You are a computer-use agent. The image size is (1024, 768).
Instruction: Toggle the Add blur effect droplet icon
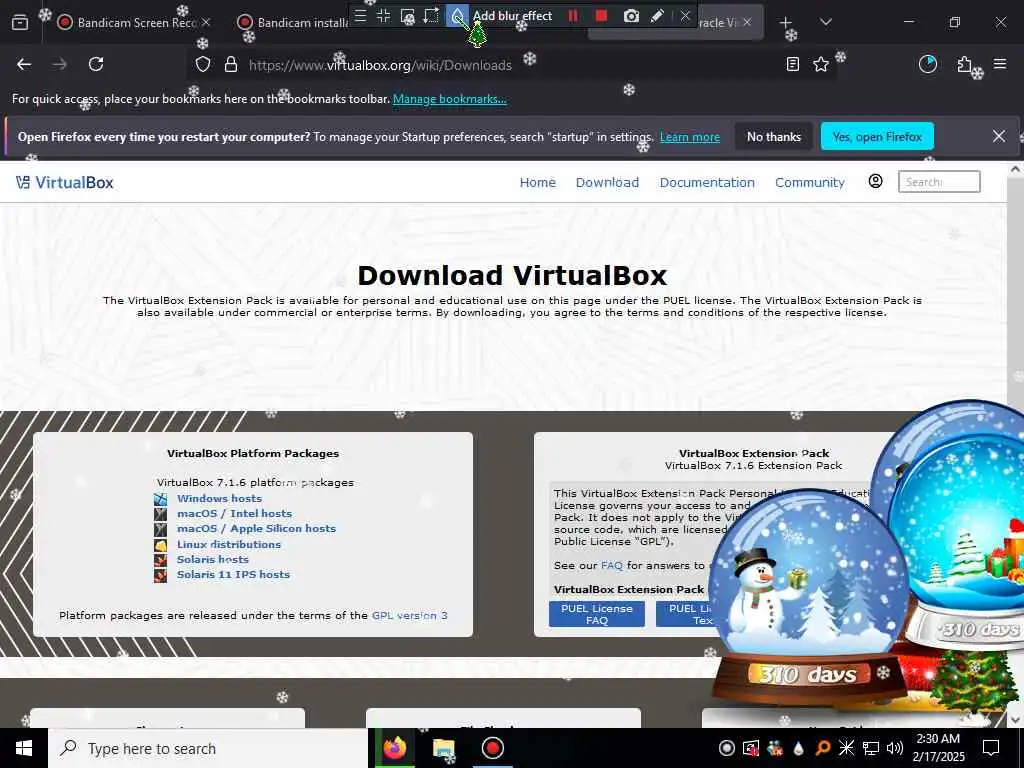[457, 16]
